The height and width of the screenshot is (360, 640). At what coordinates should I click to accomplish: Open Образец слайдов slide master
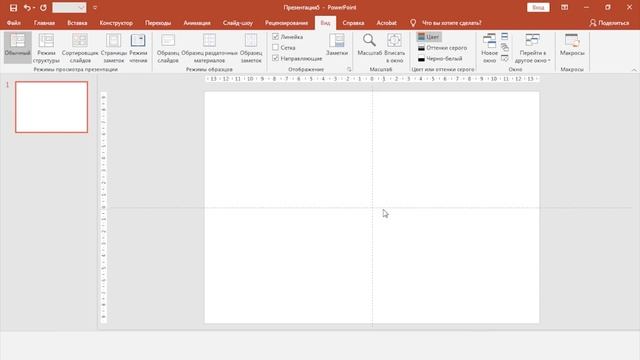pos(168,48)
